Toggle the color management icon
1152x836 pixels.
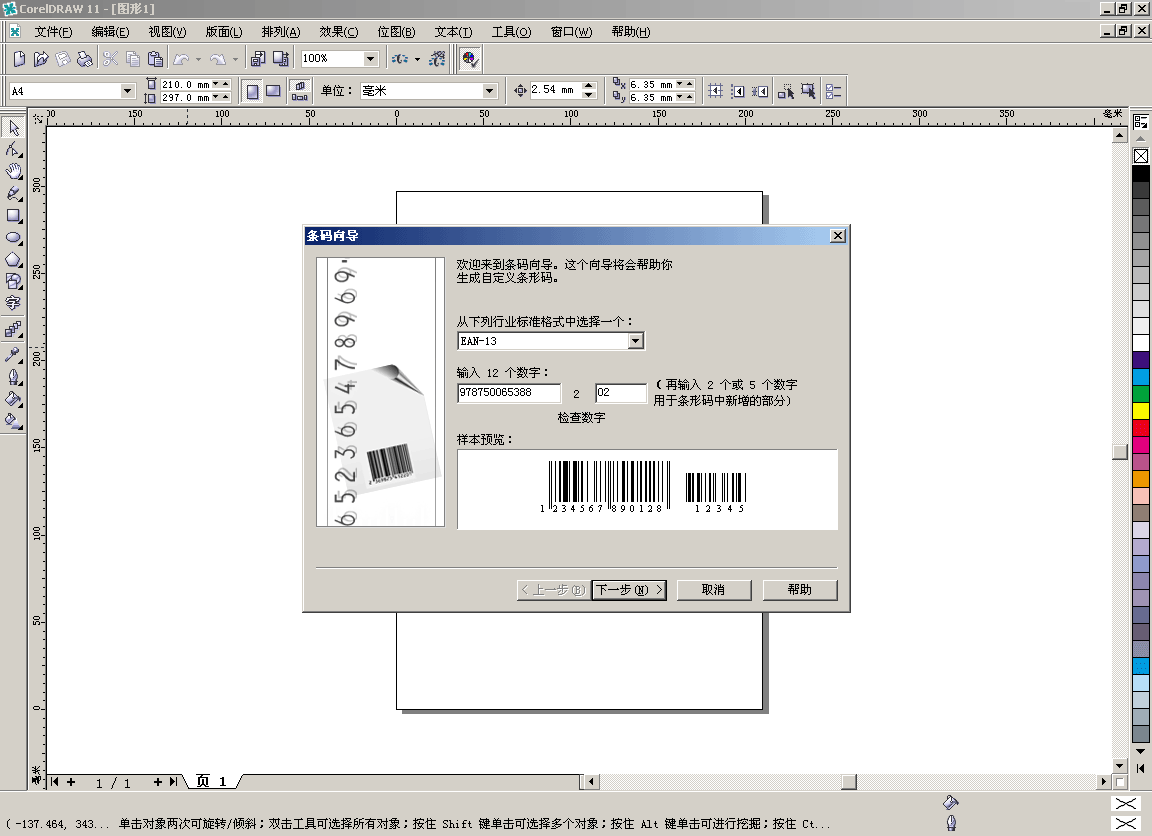point(470,59)
